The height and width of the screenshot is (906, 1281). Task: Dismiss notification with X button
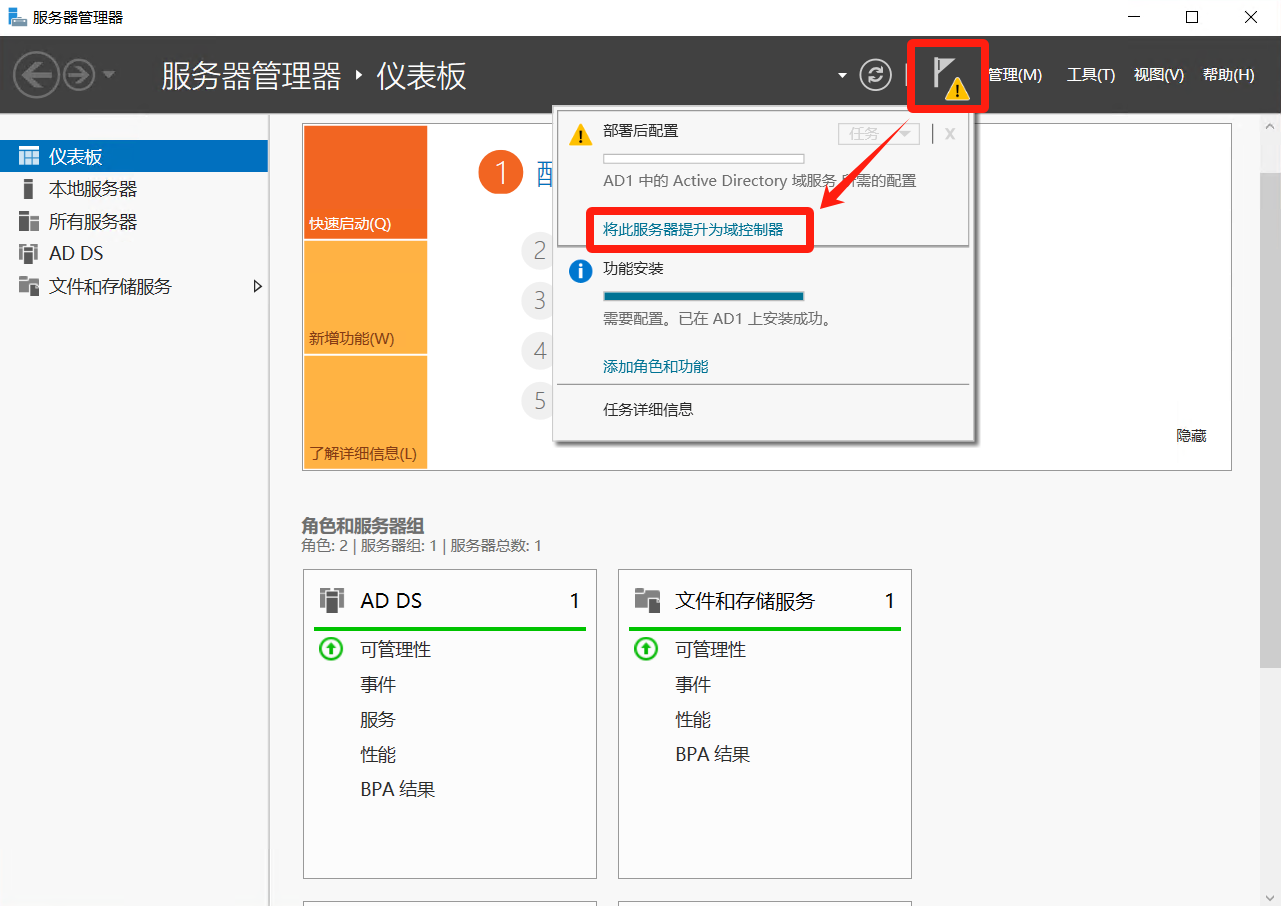click(950, 134)
